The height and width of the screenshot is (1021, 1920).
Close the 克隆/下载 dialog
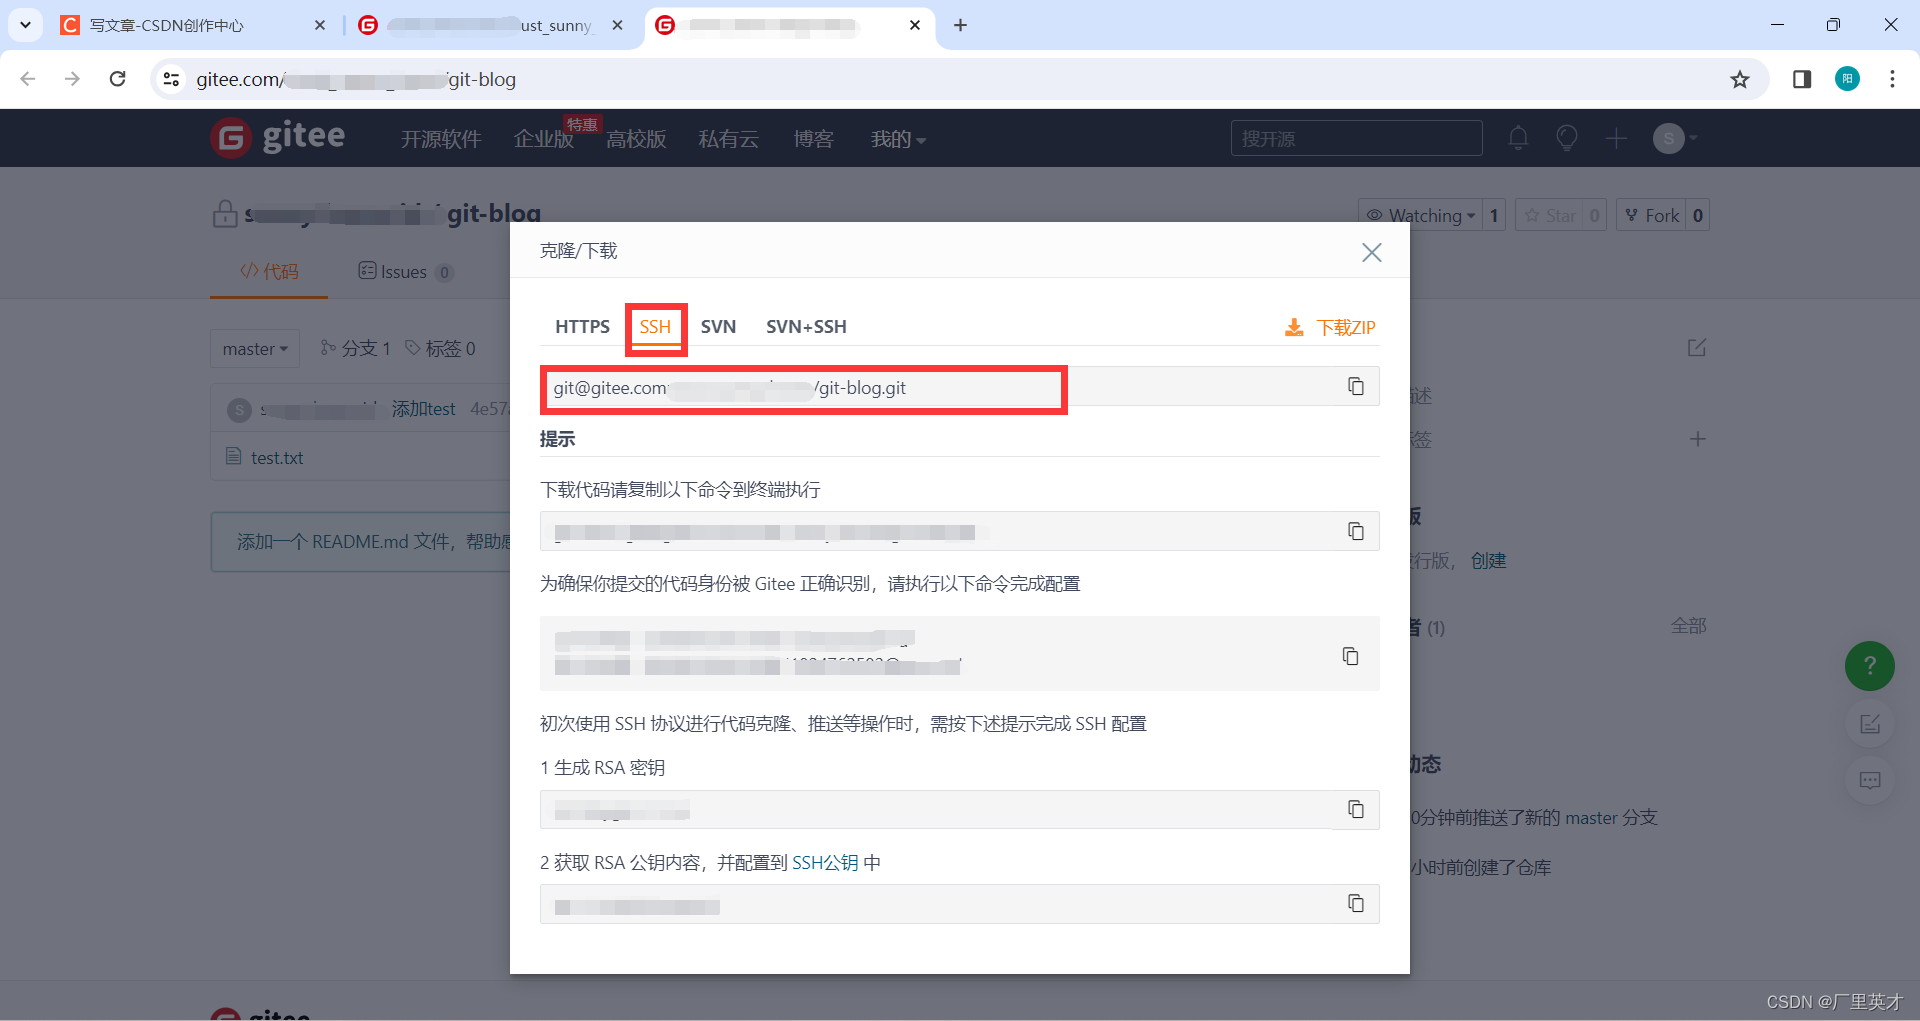point(1371,252)
